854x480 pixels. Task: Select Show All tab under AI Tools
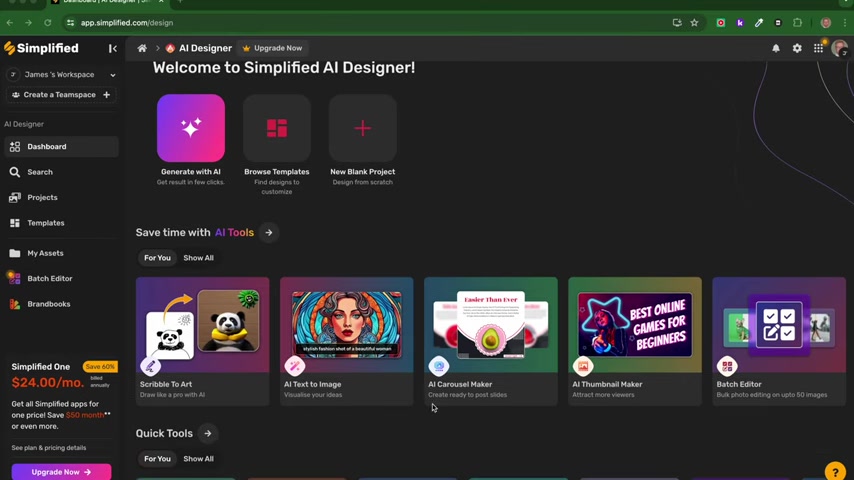click(198, 258)
